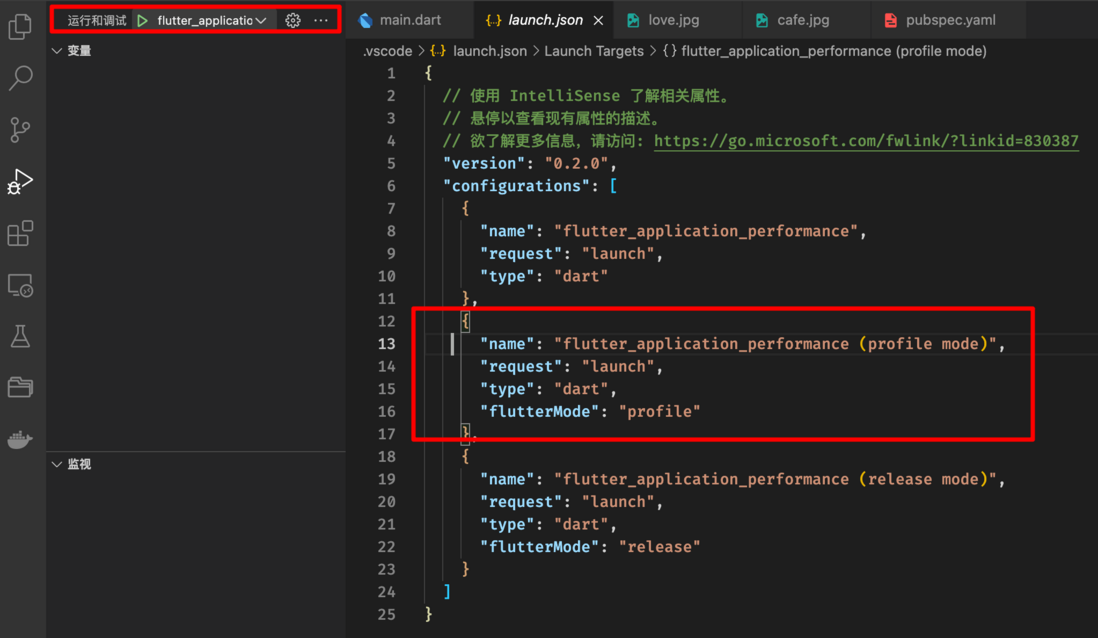Open the Extensions view

[20, 233]
